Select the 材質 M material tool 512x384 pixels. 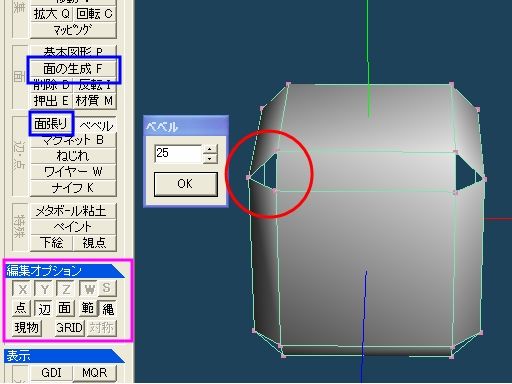coord(94,101)
